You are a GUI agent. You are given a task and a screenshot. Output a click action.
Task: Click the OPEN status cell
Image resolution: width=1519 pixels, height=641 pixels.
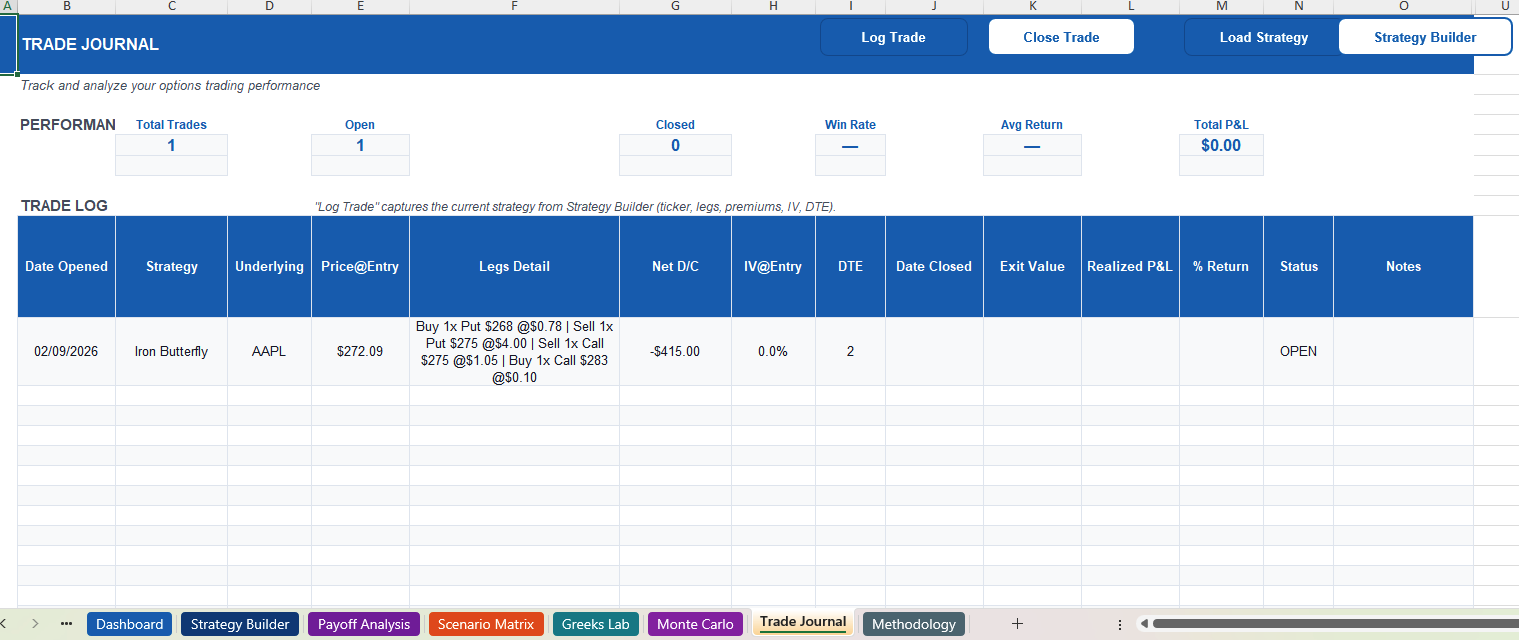point(1298,351)
